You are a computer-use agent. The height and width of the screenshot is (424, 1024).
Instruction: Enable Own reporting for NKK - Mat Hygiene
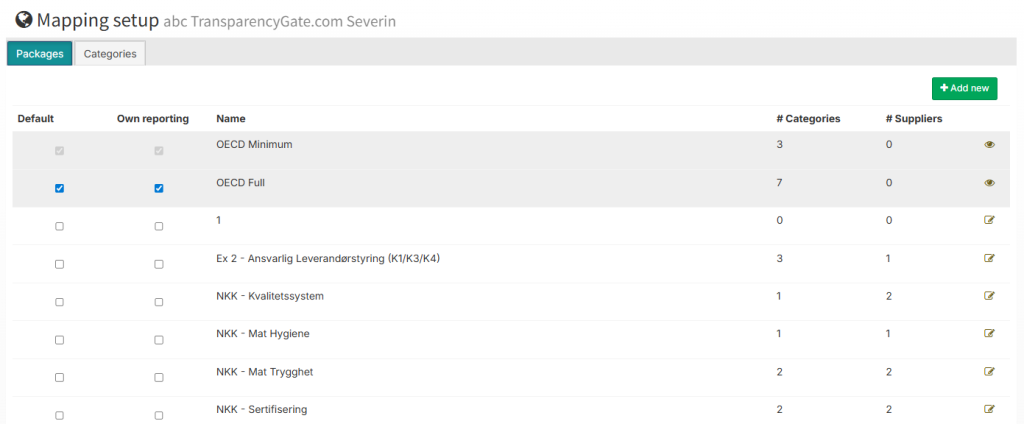tap(159, 340)
